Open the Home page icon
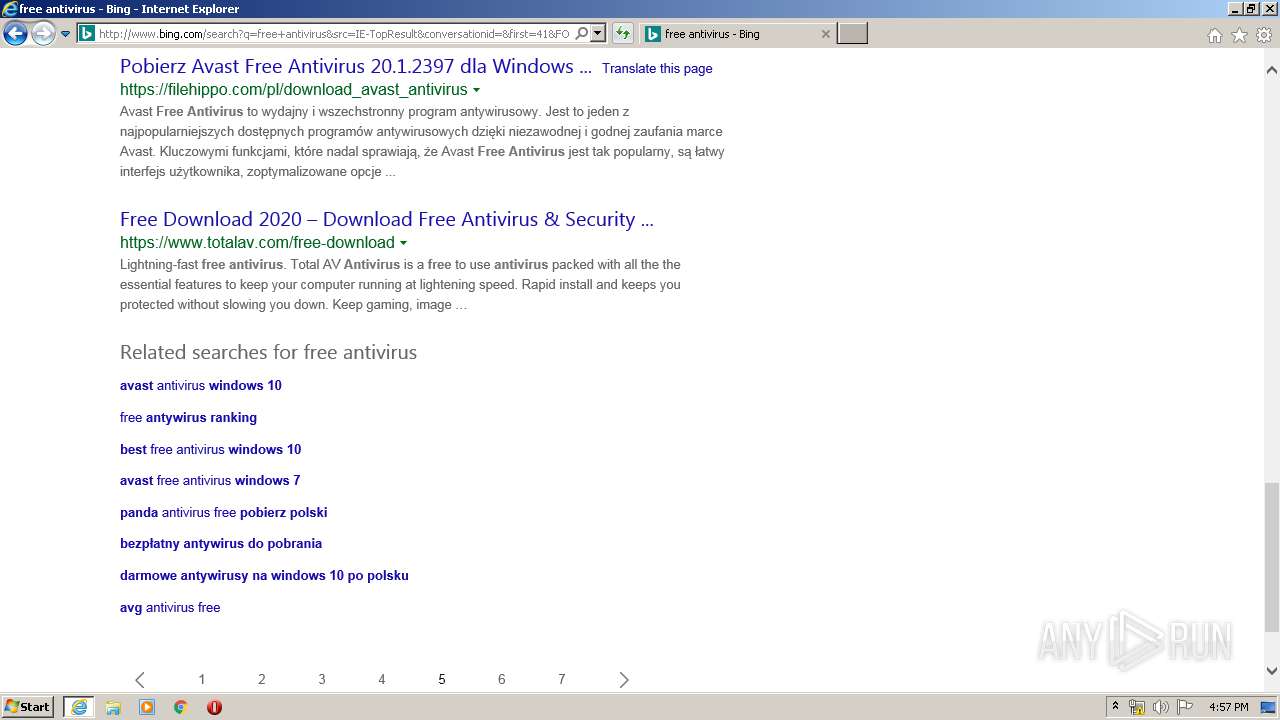The height and width of the screenshot is (720, 1280). click(x=1214, y=35)
